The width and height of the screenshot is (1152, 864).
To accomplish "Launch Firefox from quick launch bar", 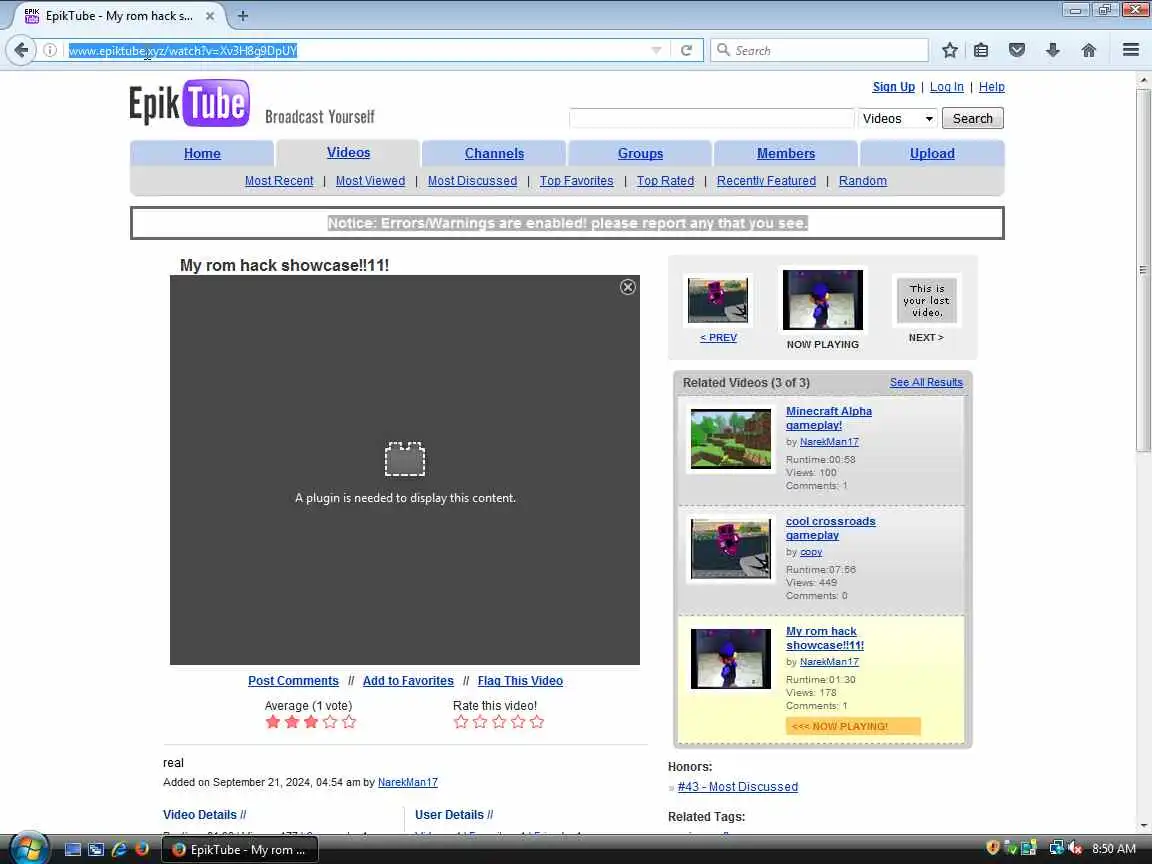I will tap(142, 849).
